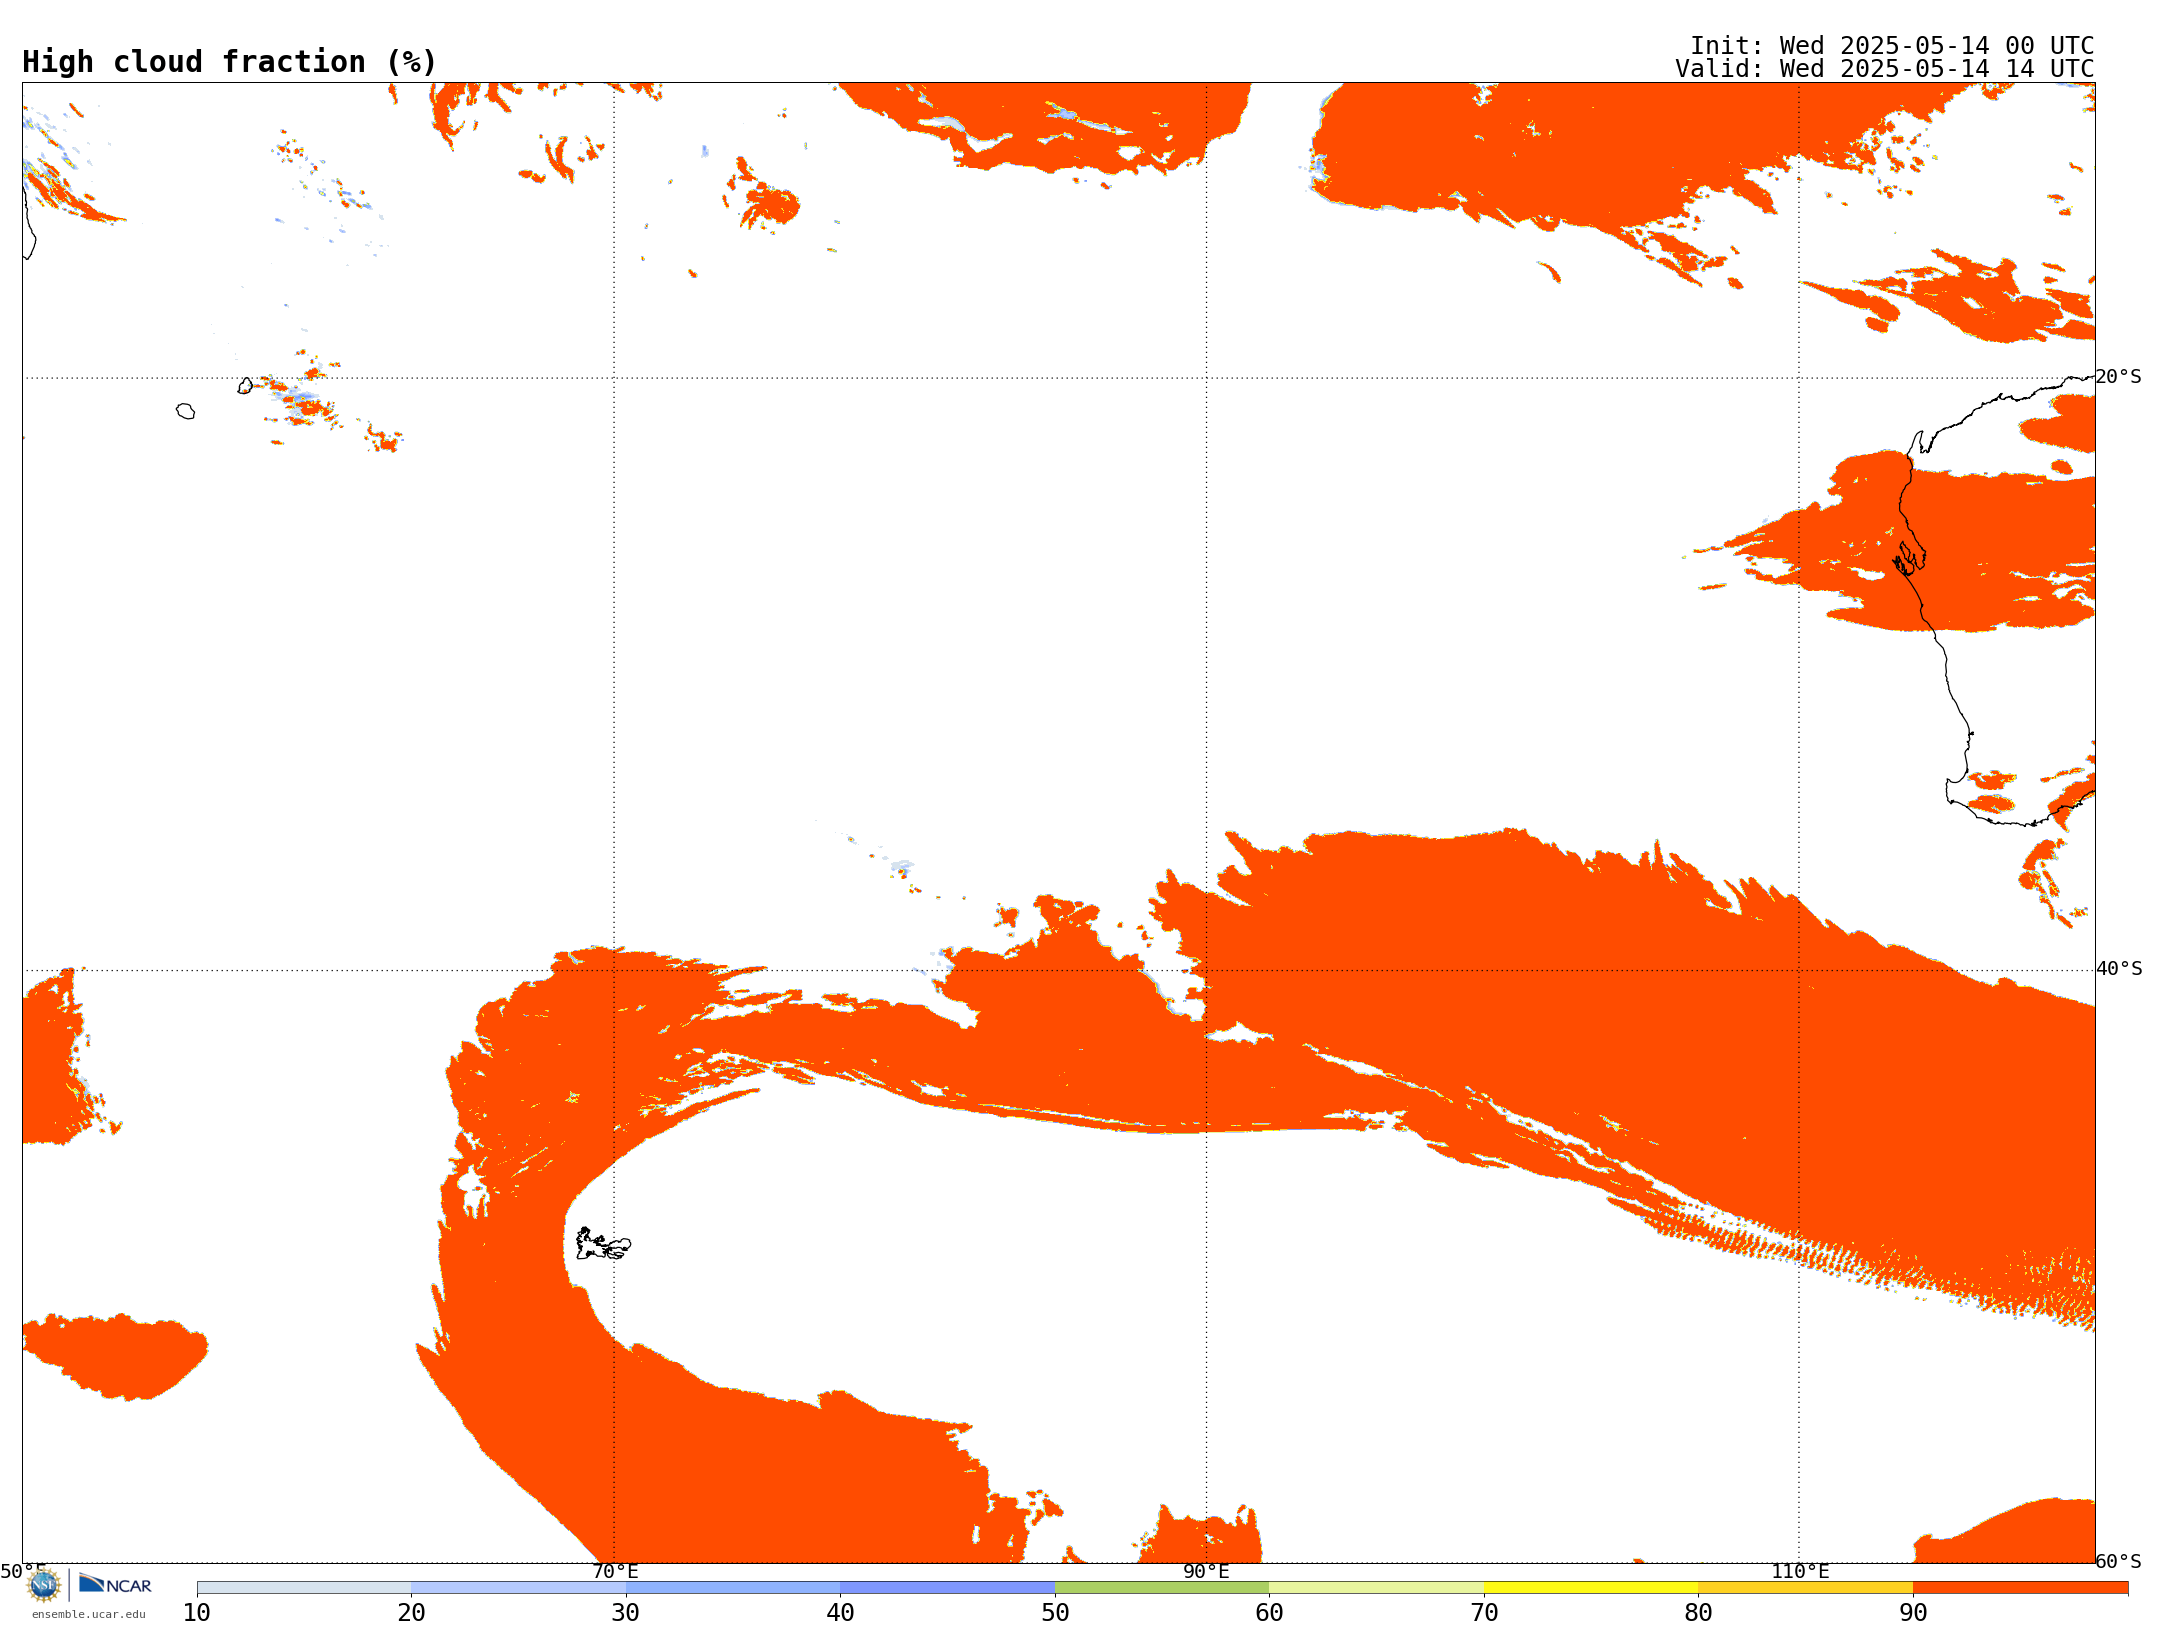
Task: Select the 'Valid: Wed 2025-05-14 14 UTC' text
Action: (1884, 69)
